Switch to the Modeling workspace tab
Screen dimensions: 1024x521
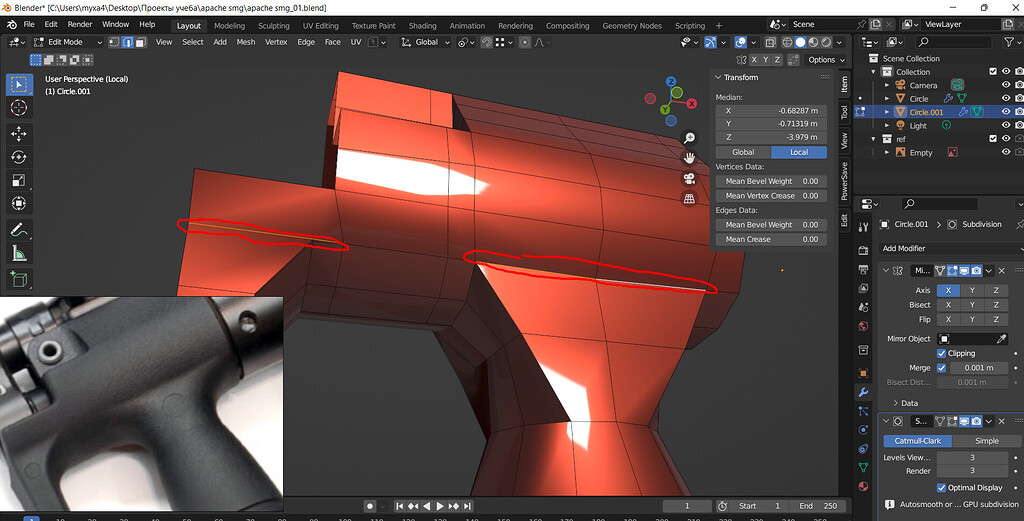coord(229,25)
